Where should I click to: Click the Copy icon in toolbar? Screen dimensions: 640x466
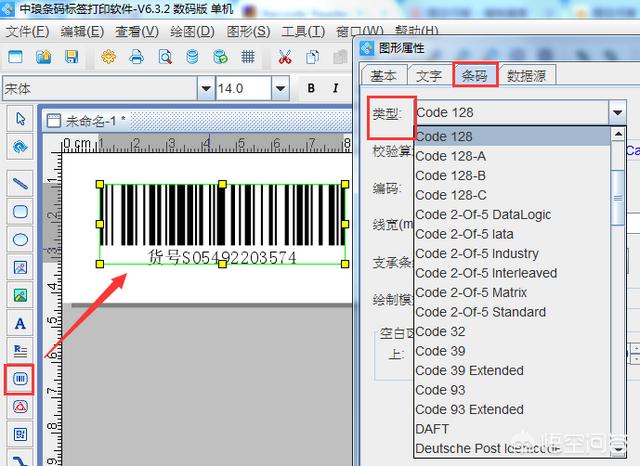tap(313, 56)
